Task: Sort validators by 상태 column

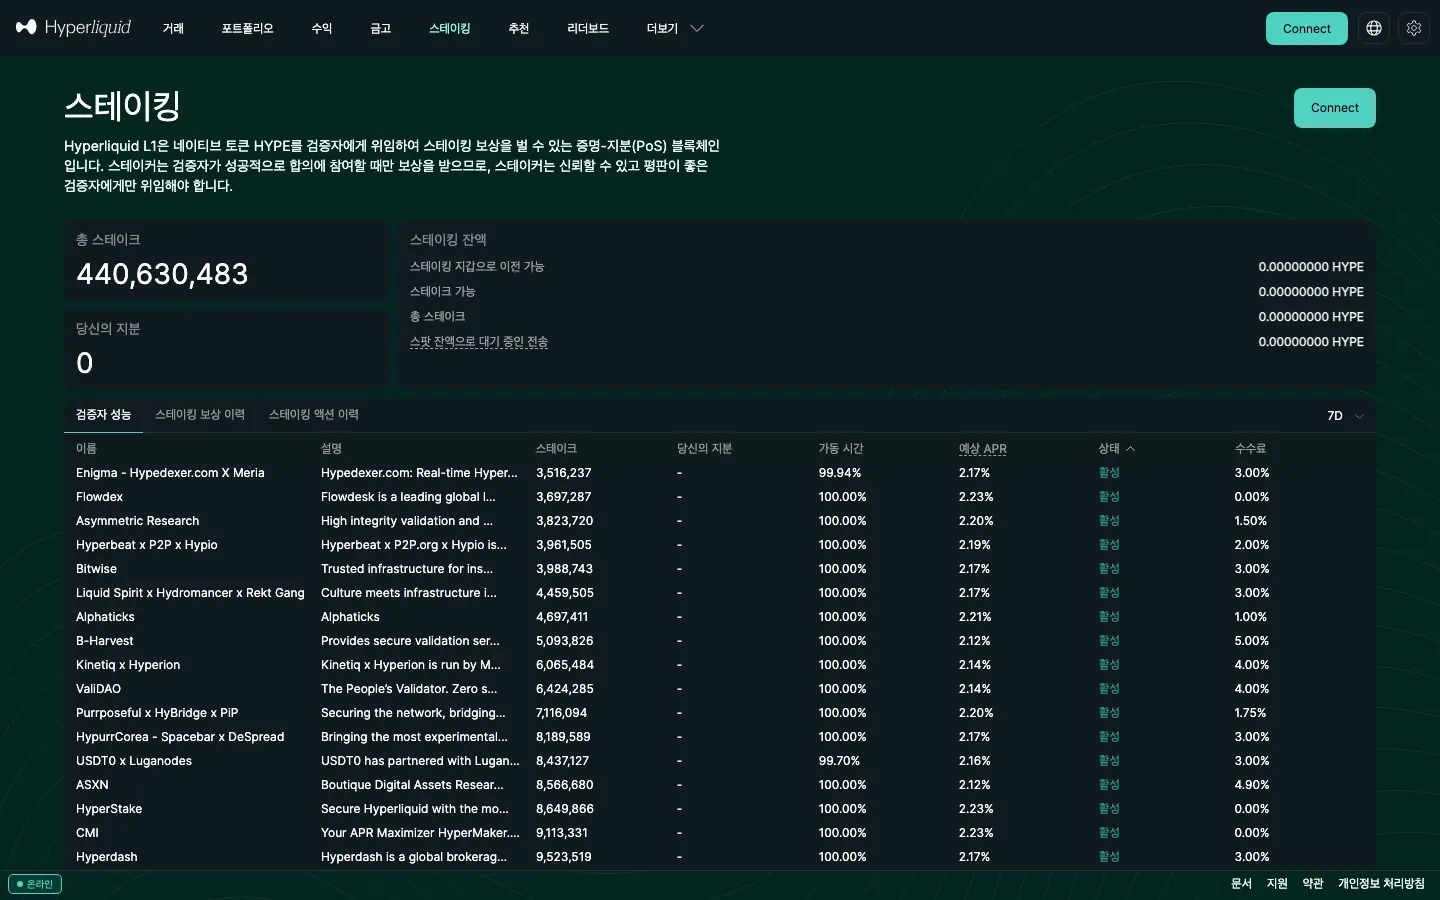Action: point(1116,449)
